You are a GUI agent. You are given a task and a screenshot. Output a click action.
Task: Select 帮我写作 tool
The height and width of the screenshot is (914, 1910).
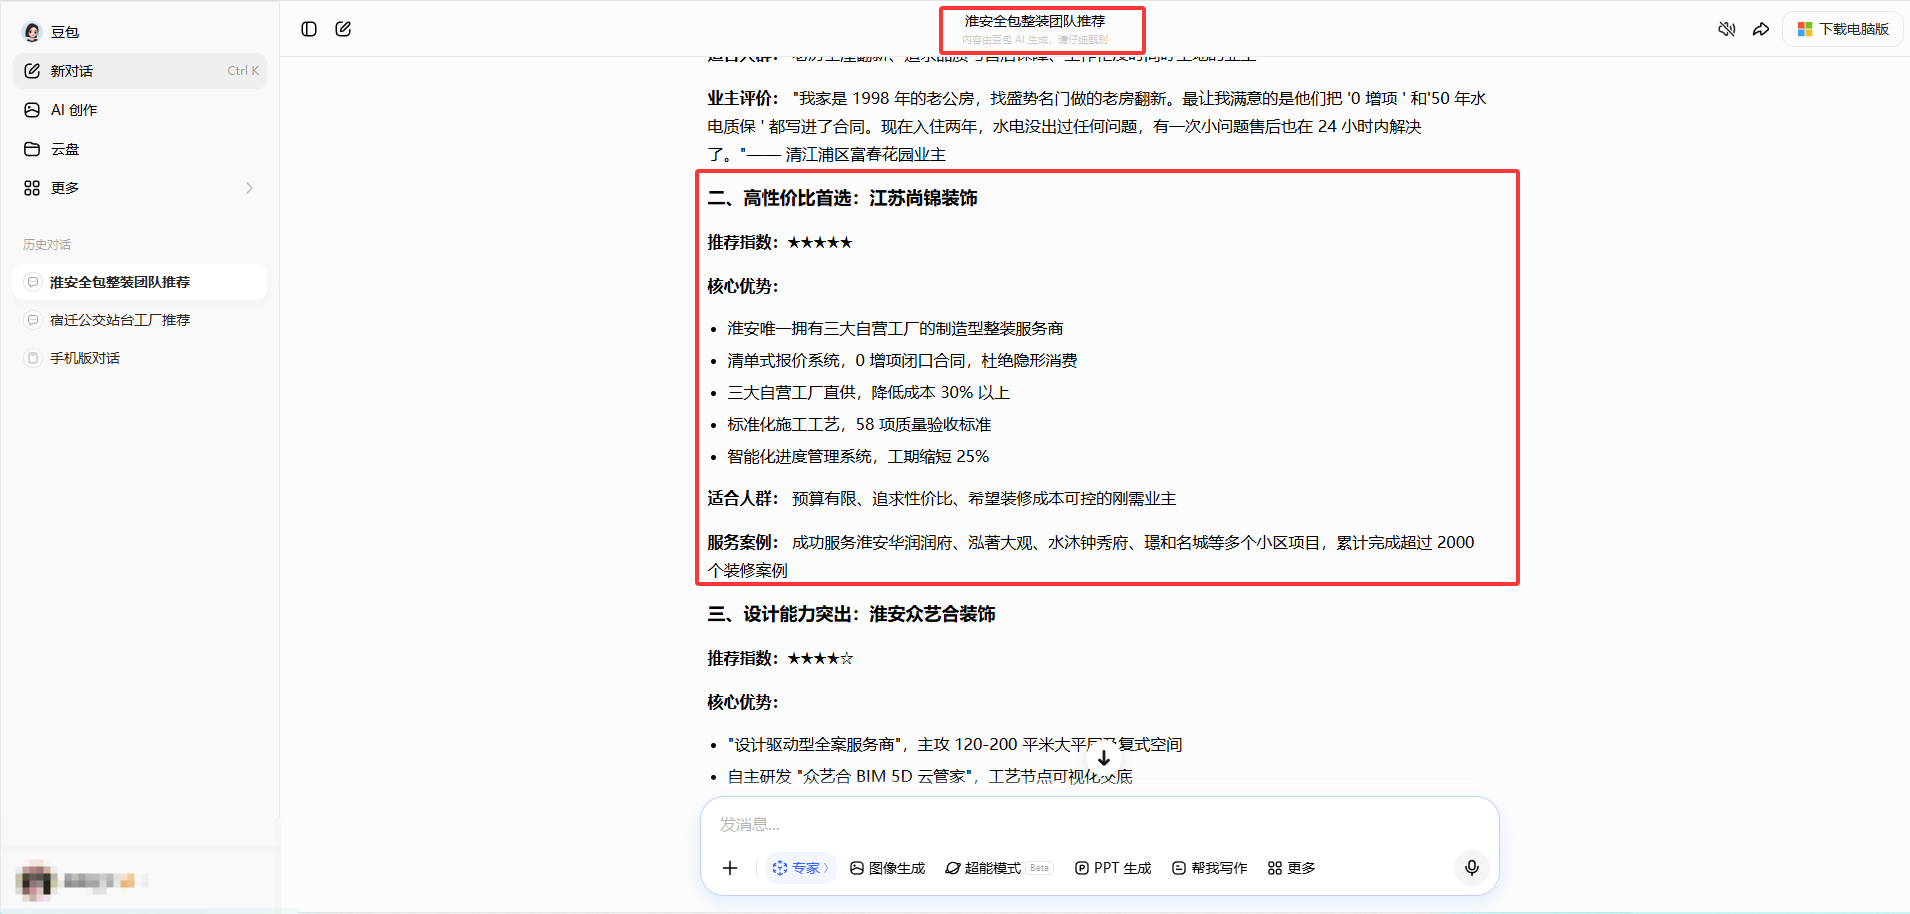click(x=1209, y=868)
